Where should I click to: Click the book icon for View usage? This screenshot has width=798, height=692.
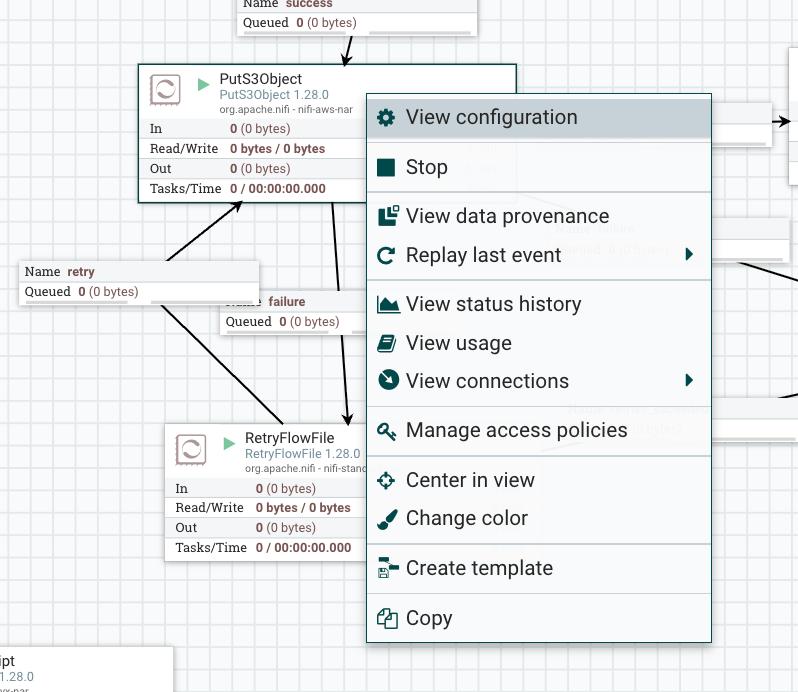(386, 343)
